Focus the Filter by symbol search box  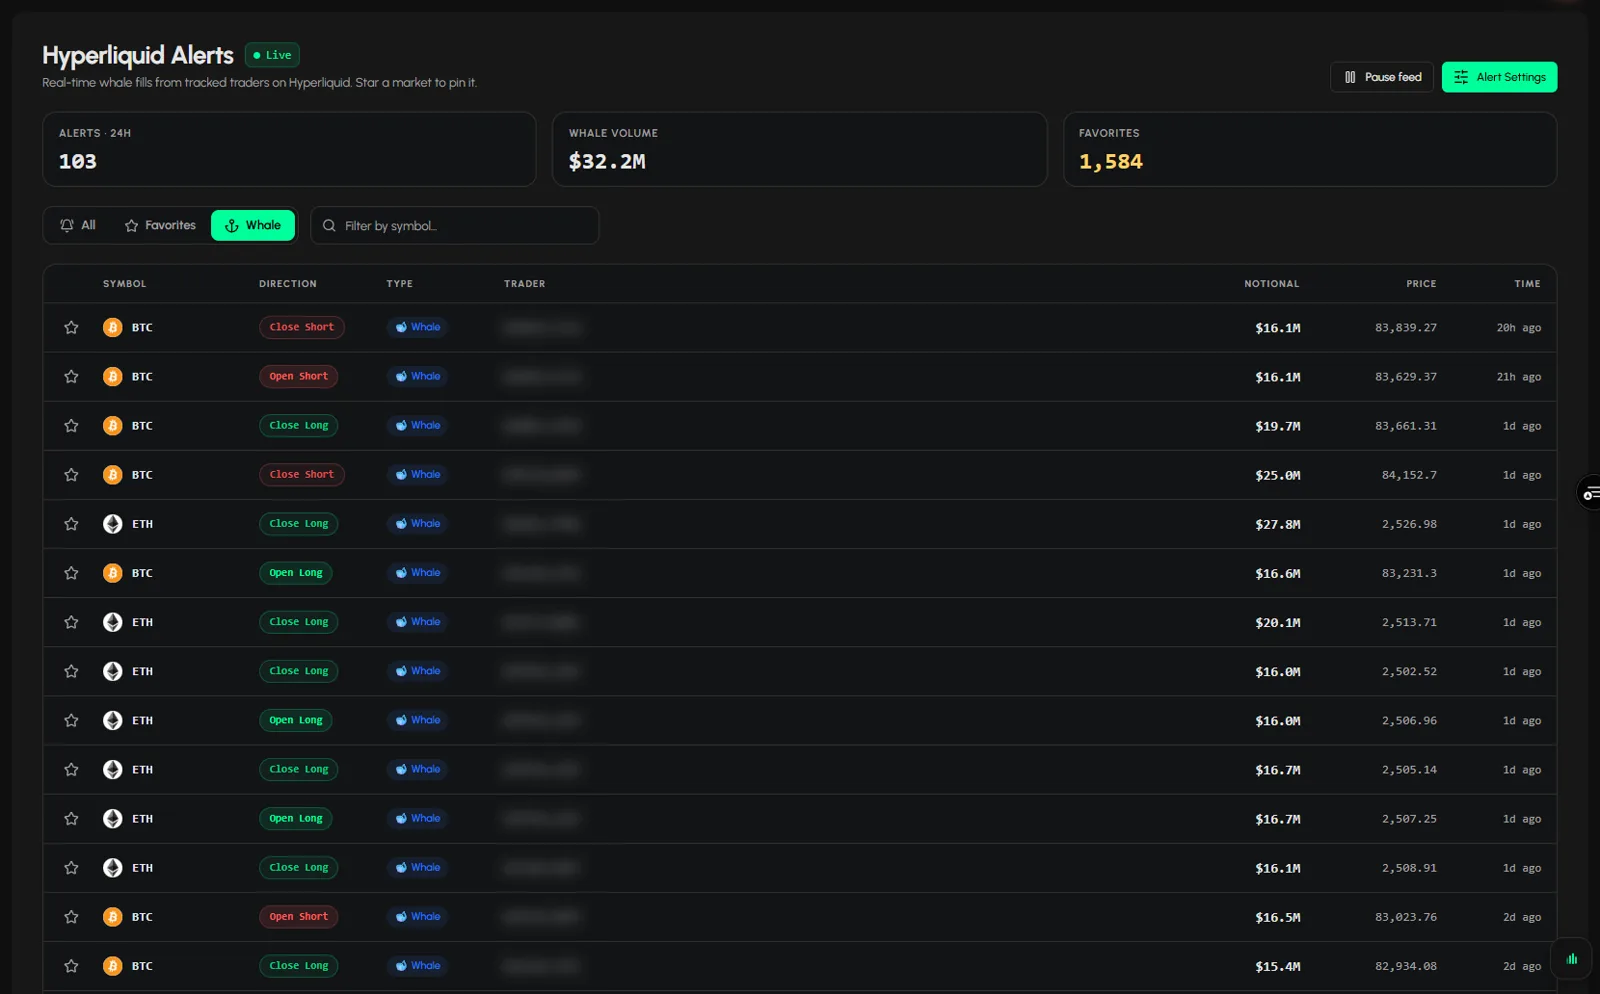point(455,226)
